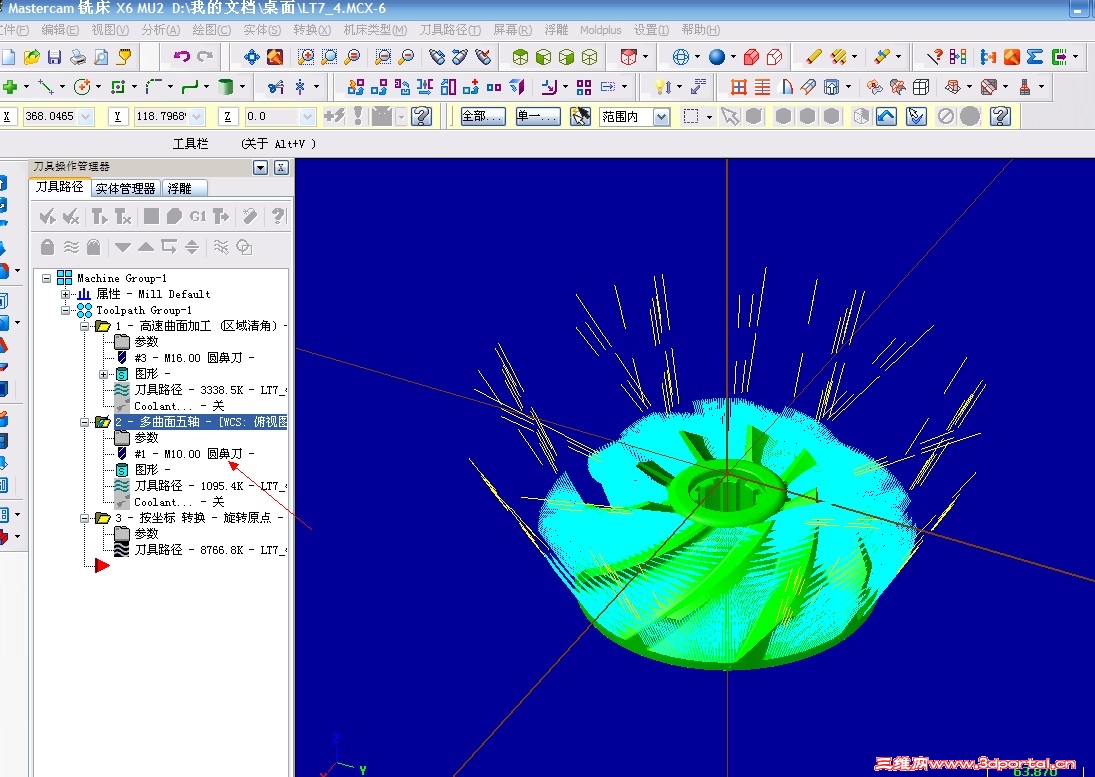Open the X coordinate dropdown
This screenshot has width=1095, height=777.
[x=87, y=117]
